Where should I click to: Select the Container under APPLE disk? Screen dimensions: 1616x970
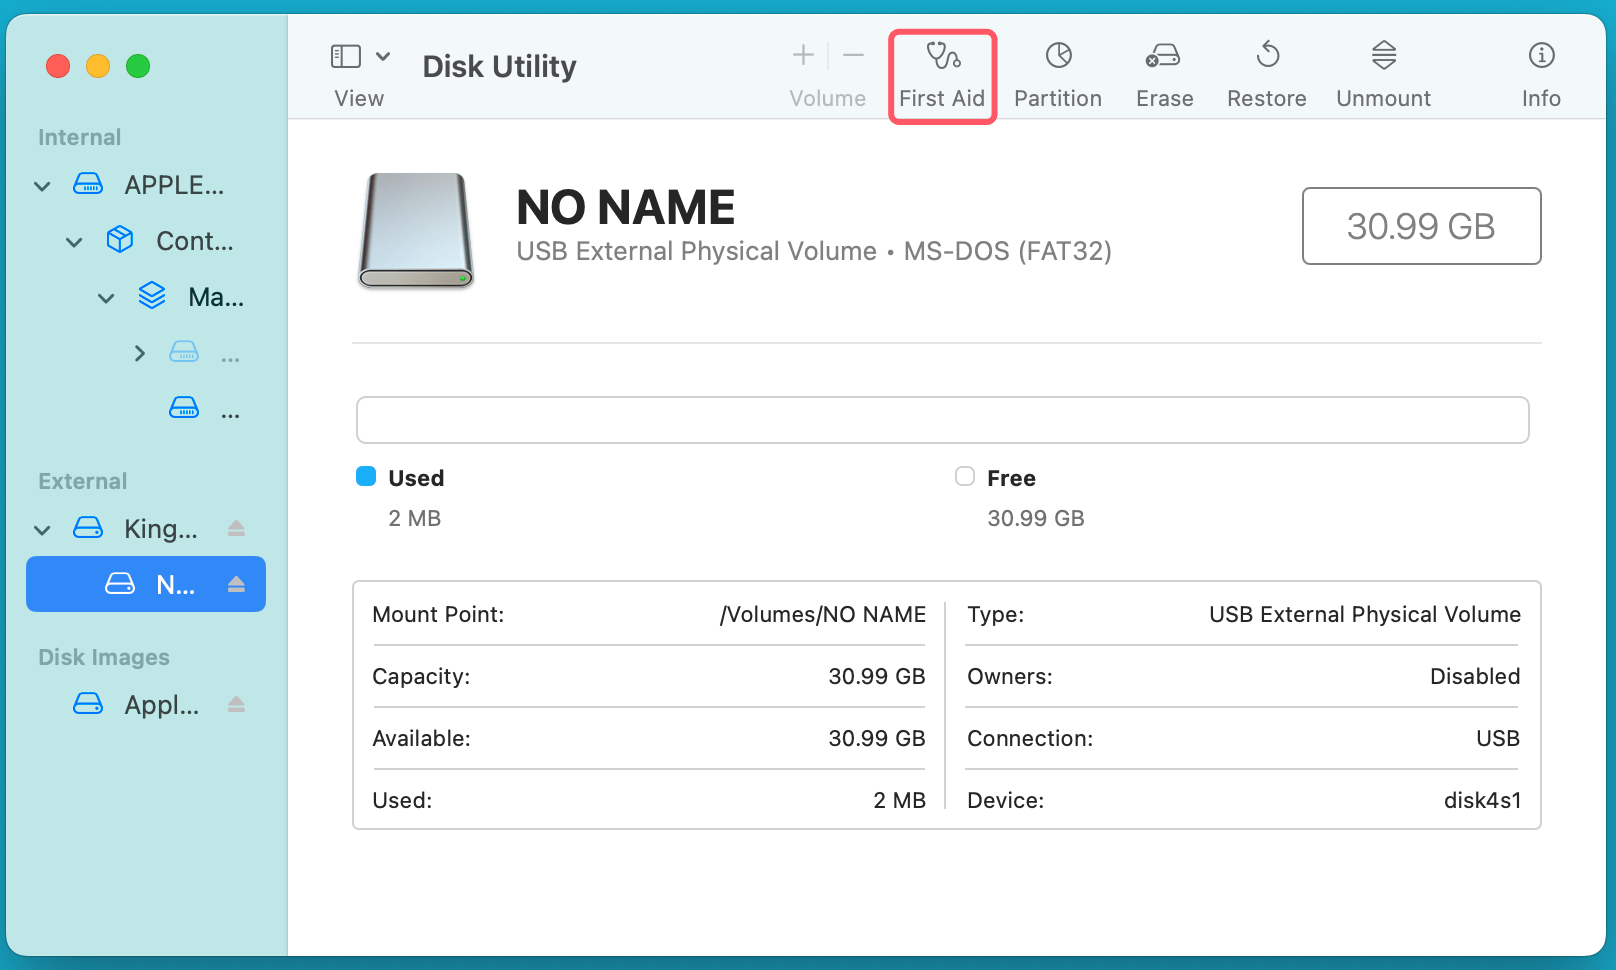(x=195, y=240)
